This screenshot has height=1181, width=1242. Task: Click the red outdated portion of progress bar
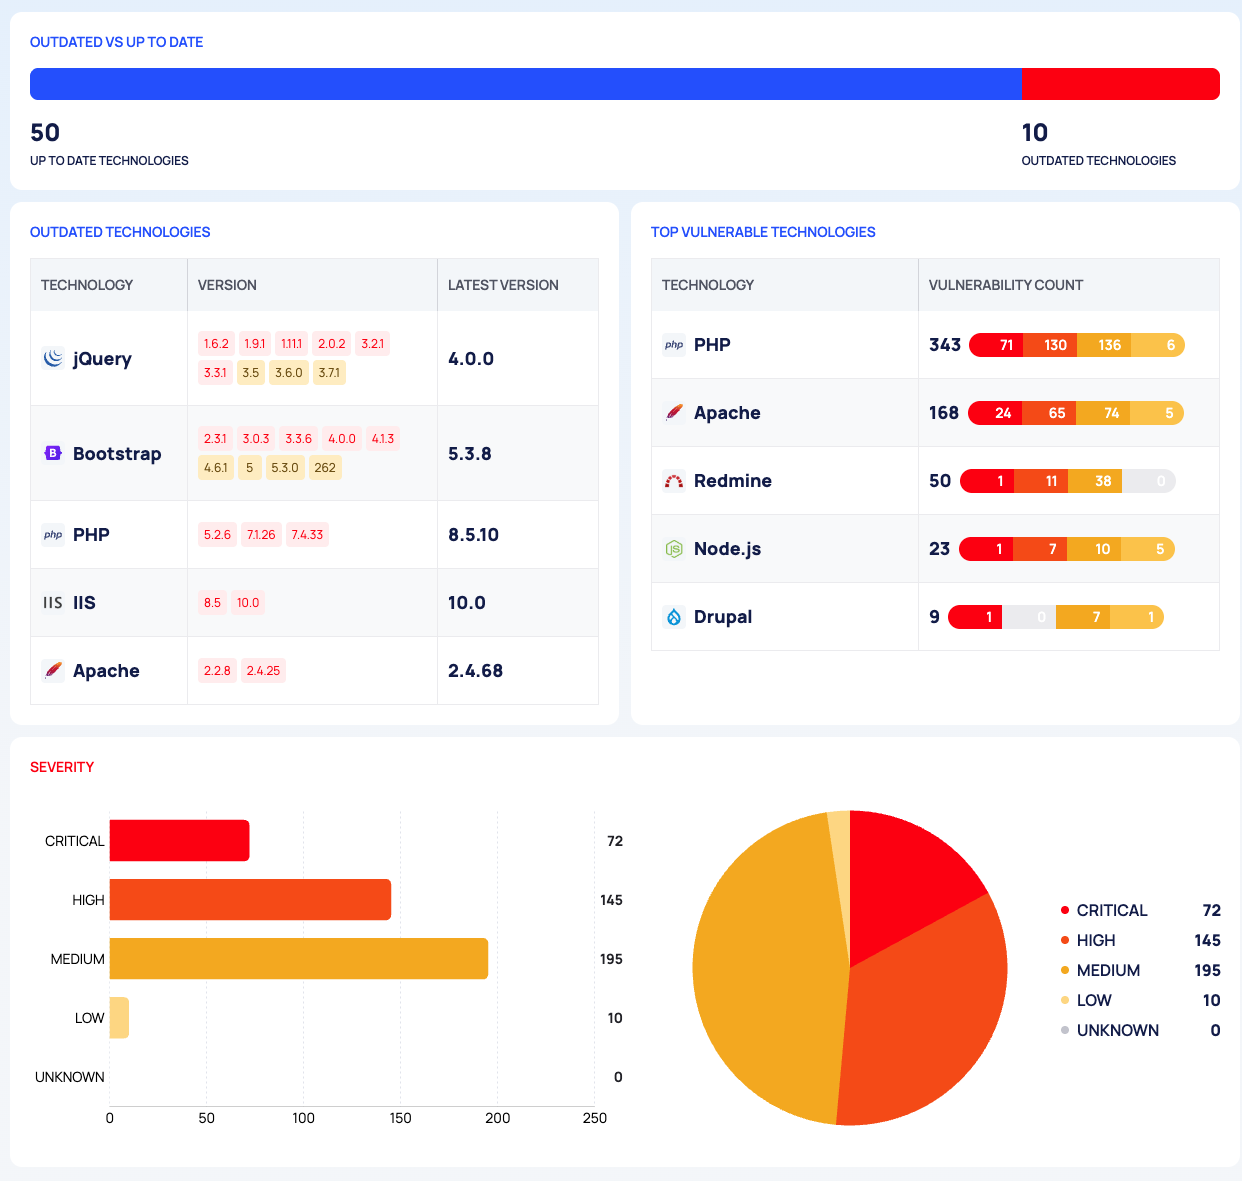tap(1121, 84)
